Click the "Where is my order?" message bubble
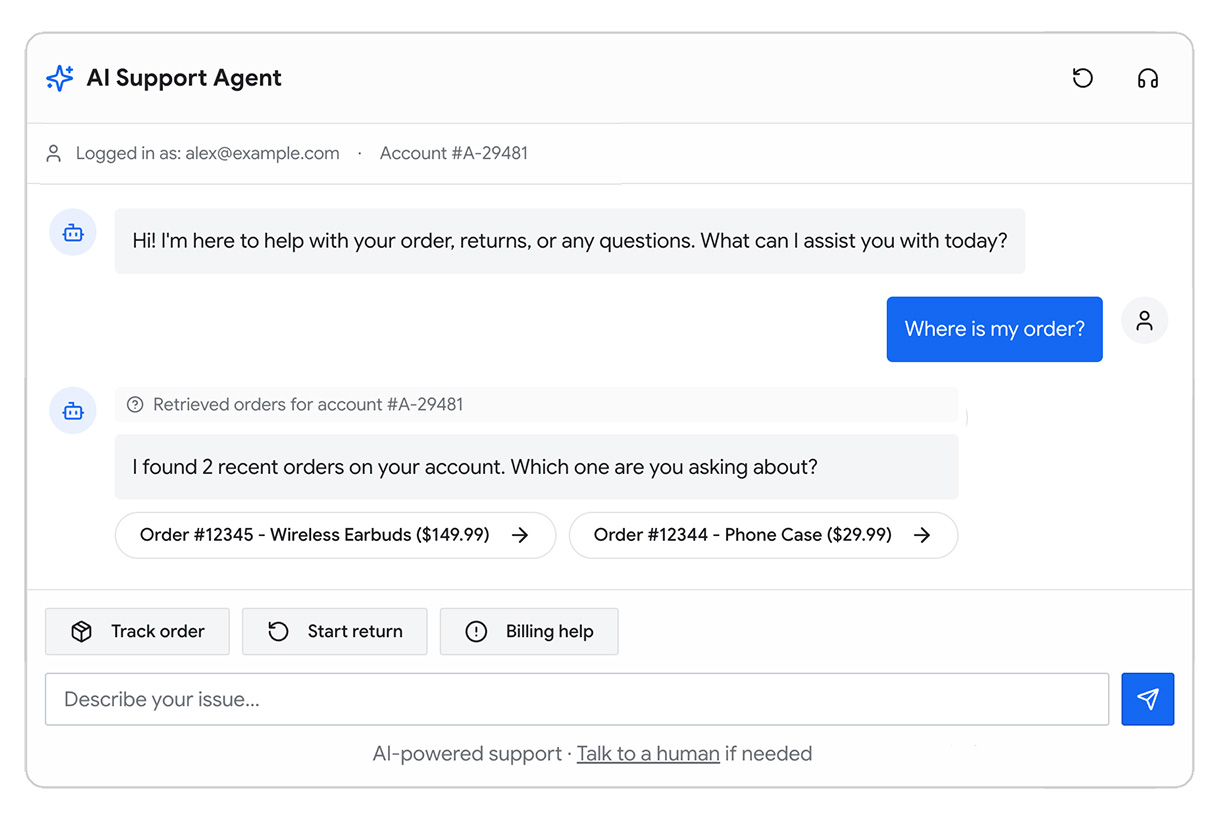 click(x=994, y=329)
